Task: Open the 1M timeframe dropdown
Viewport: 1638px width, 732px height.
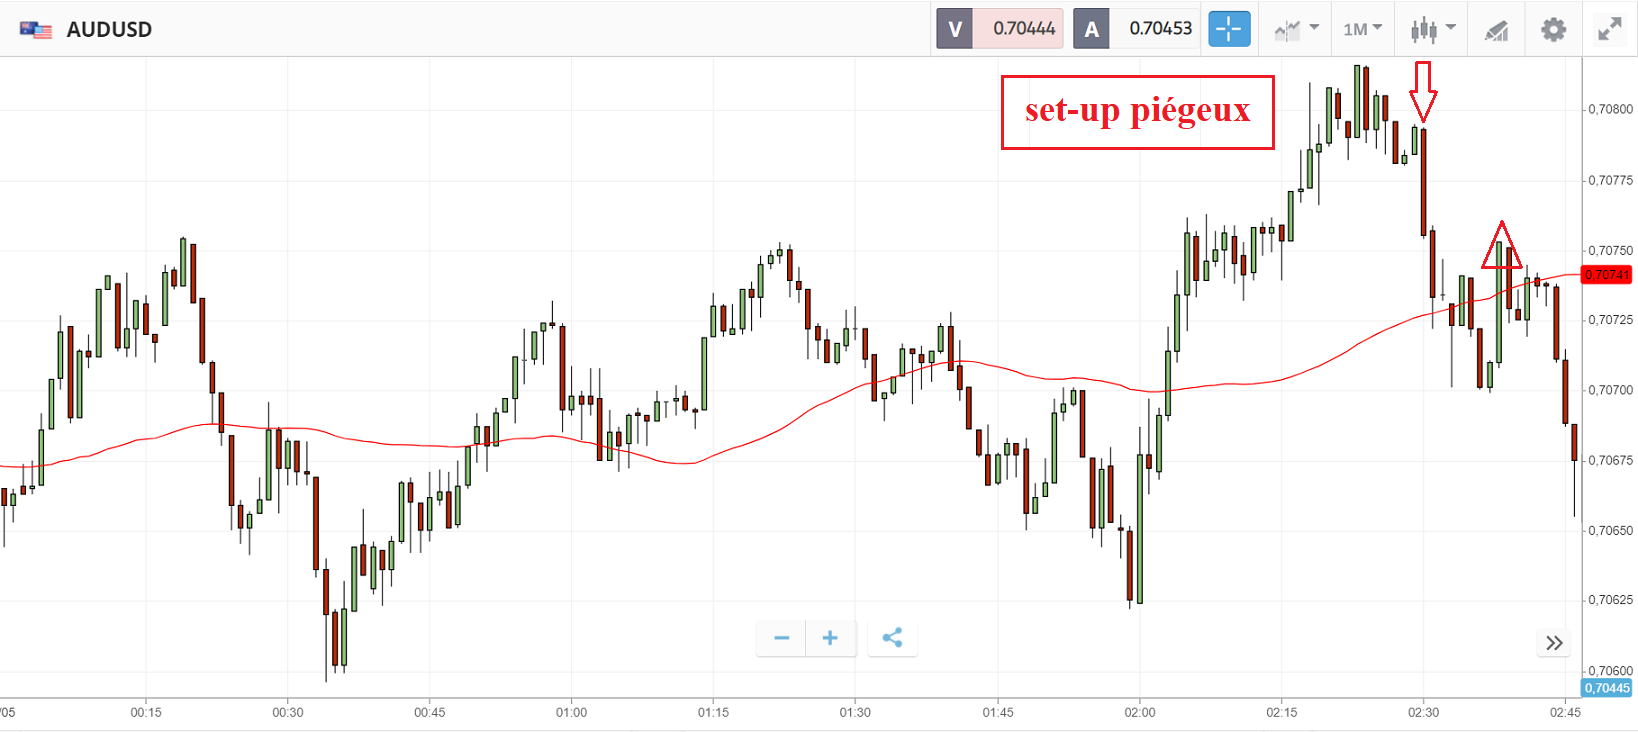Action: [x=1362, y=29]
